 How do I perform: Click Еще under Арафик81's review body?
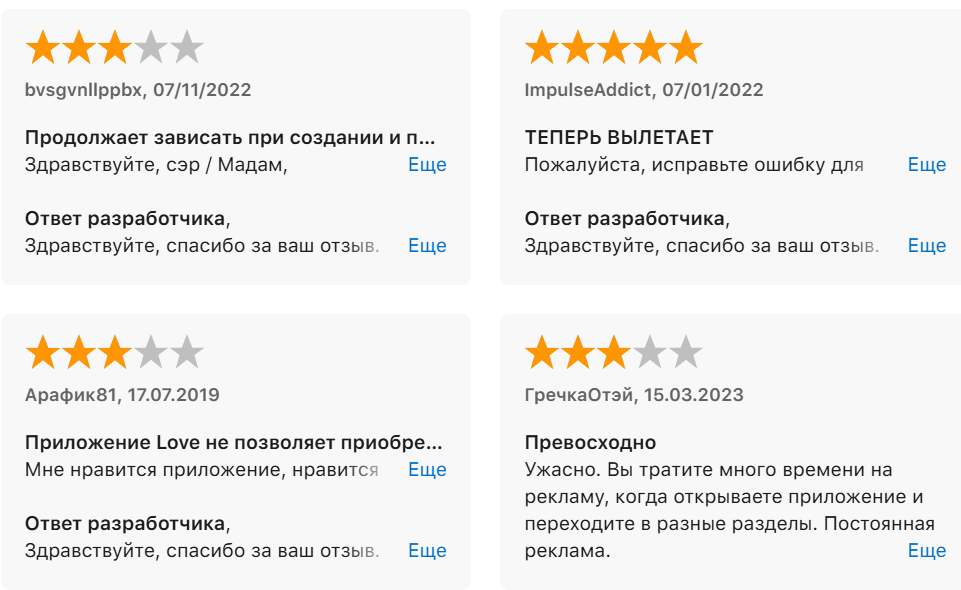tap(426, 469)
